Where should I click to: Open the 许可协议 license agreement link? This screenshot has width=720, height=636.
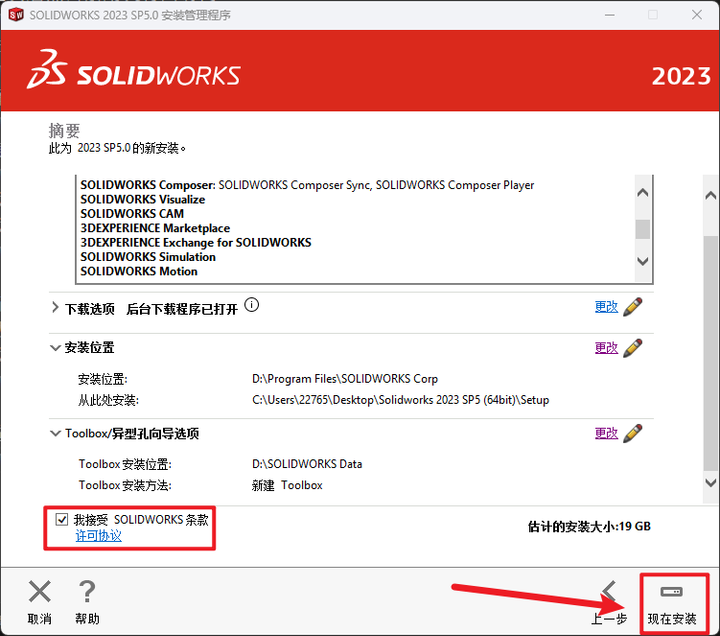(x=98, y=535)
